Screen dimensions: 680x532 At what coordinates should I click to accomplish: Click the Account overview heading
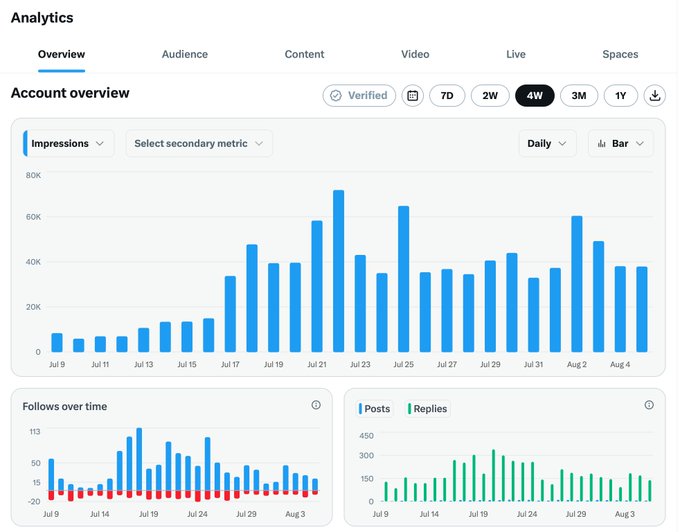tap(70, 93)
